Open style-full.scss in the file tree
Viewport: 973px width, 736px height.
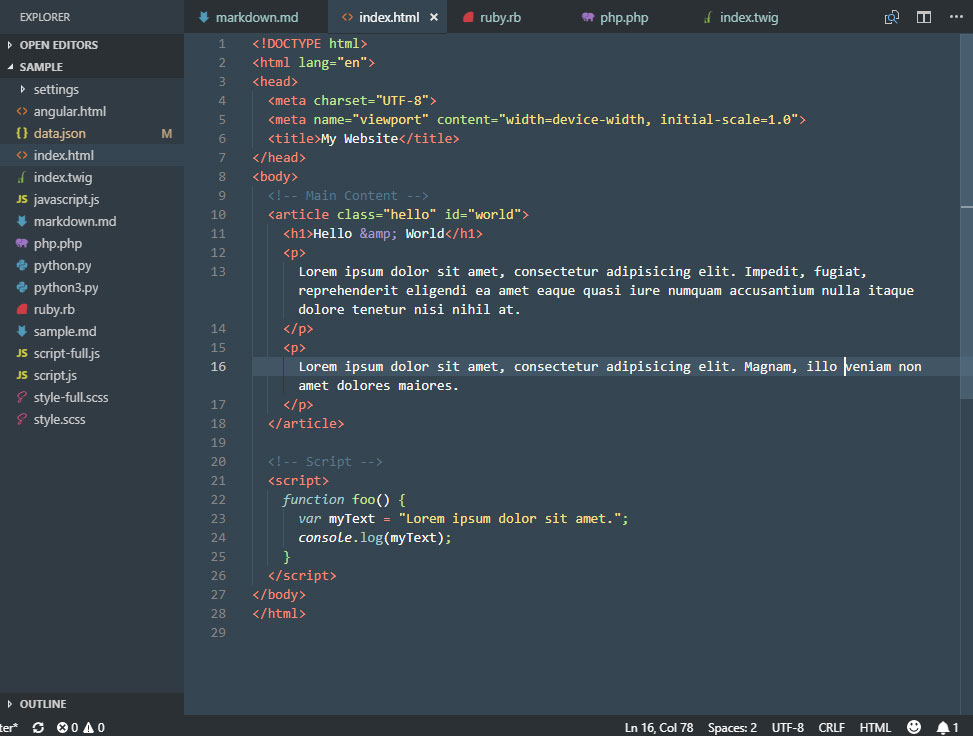coord(92,397)
